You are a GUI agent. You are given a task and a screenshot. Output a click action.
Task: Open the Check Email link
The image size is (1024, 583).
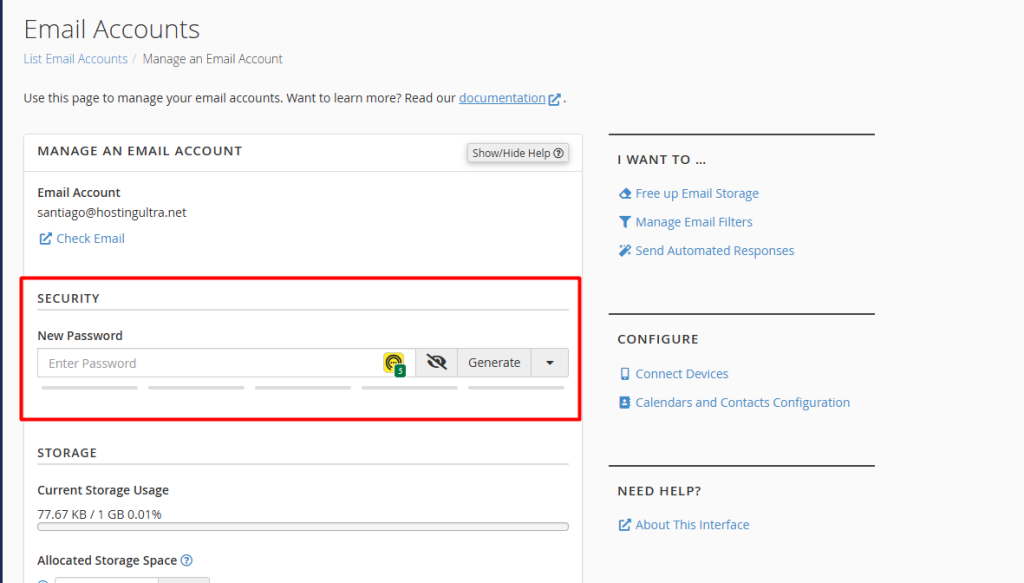coord(90,239)
